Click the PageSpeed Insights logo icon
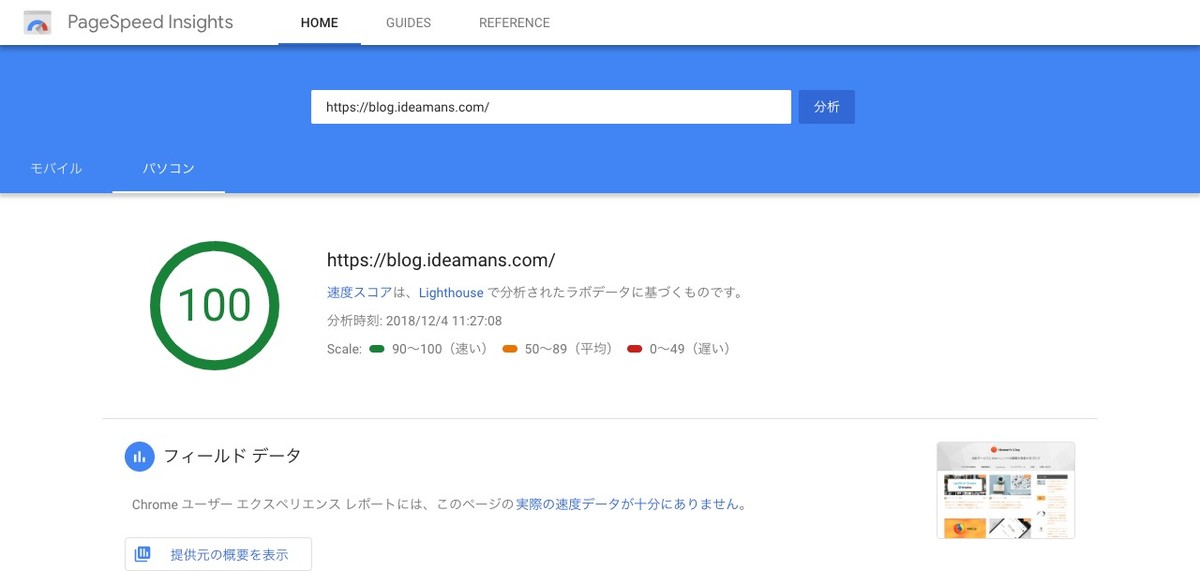The height and width of the screenshot is (571, 1200). pyautogui.click(x=37, y=22)
